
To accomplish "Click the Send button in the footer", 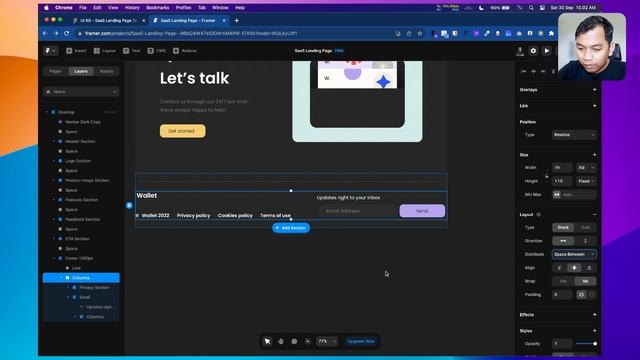I will (x=422, y=211).
